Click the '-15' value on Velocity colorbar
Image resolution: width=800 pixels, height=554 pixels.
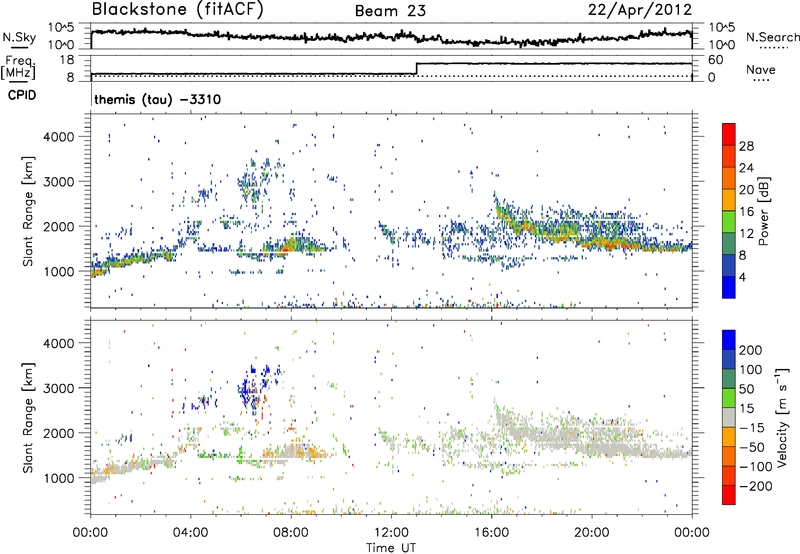click(751, 427)
